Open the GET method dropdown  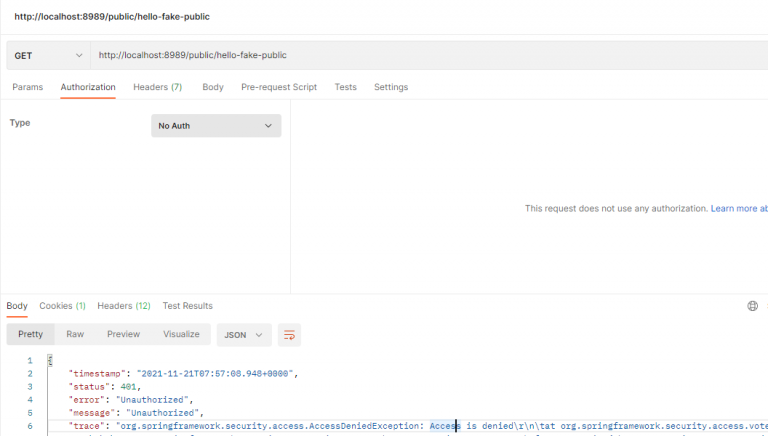[48, 55]
